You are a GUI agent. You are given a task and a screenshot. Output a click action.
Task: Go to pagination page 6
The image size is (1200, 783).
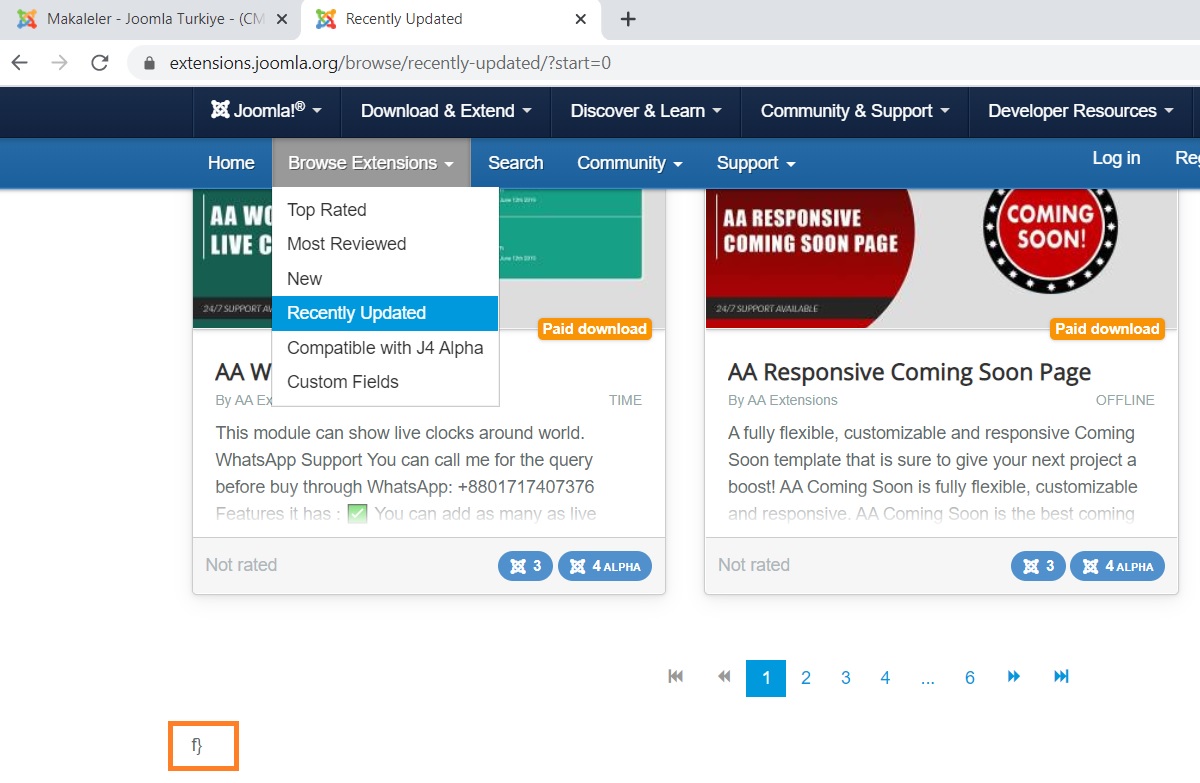(x=970, y=678)
